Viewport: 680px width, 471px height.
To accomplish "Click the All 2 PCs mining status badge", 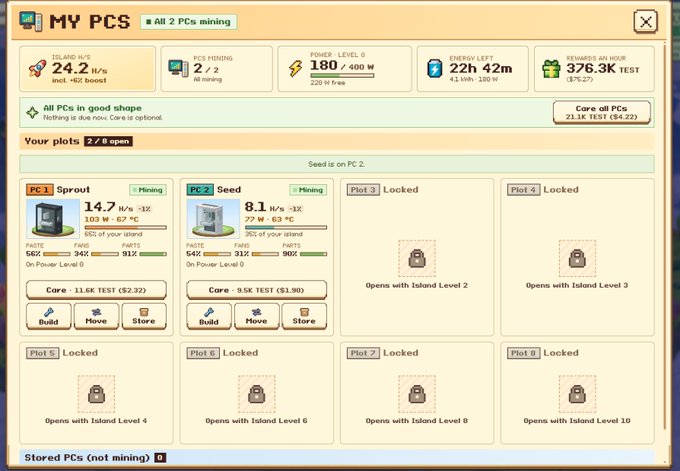I will [x=189, y=22].
